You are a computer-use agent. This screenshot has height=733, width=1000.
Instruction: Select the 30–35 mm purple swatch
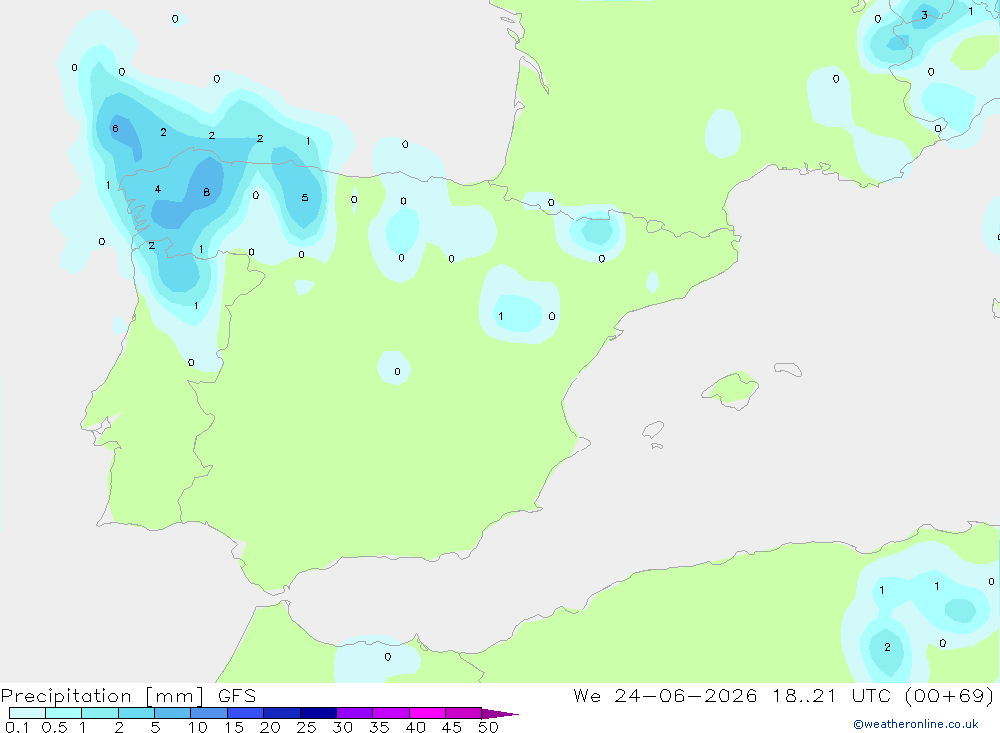click(354, 713)
